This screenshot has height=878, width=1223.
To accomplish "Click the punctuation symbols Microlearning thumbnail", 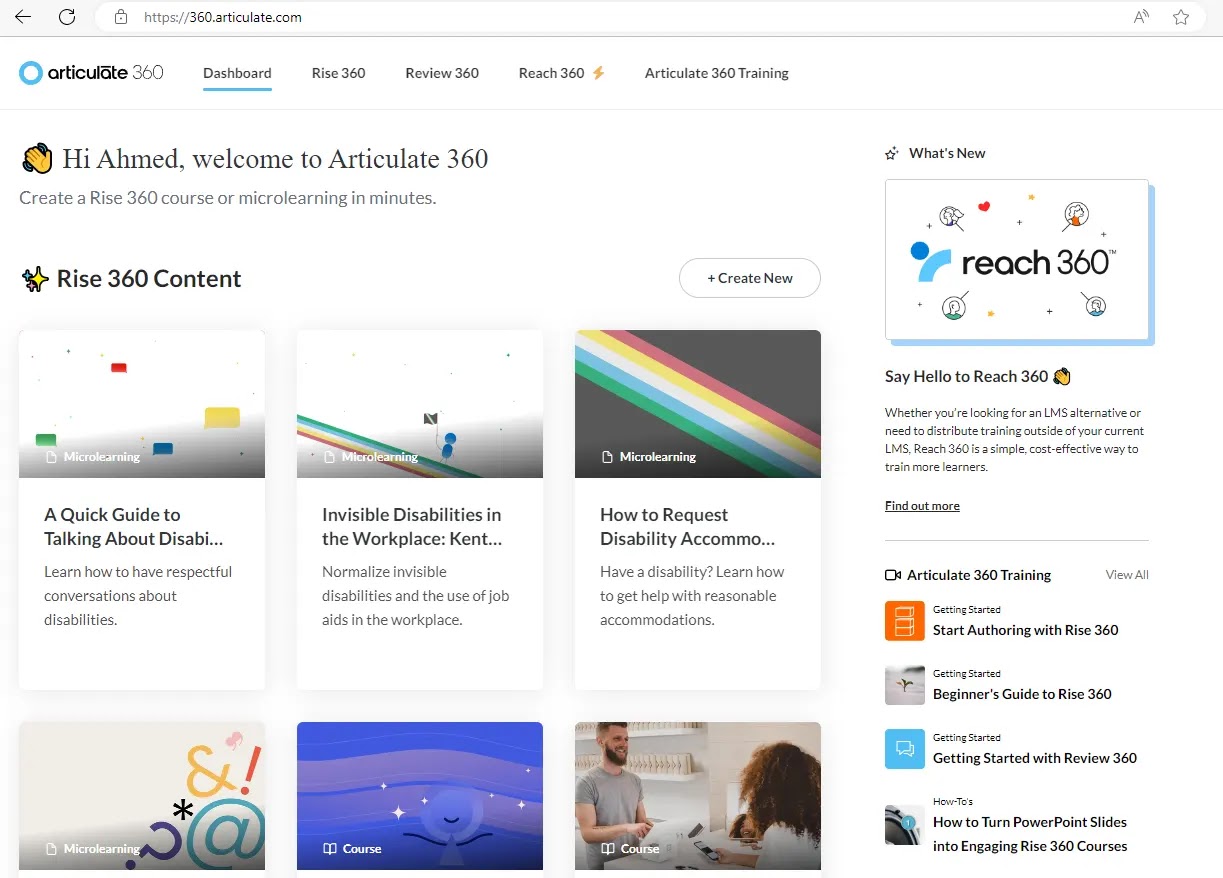I will click(142, 795).
